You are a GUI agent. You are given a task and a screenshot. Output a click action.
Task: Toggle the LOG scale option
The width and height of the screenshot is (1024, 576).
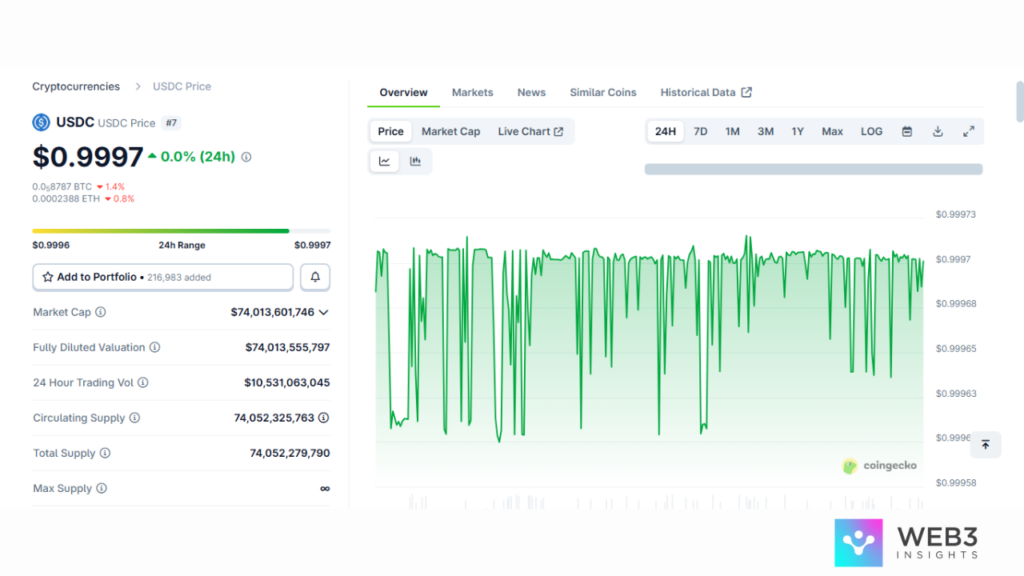[871, 131]
